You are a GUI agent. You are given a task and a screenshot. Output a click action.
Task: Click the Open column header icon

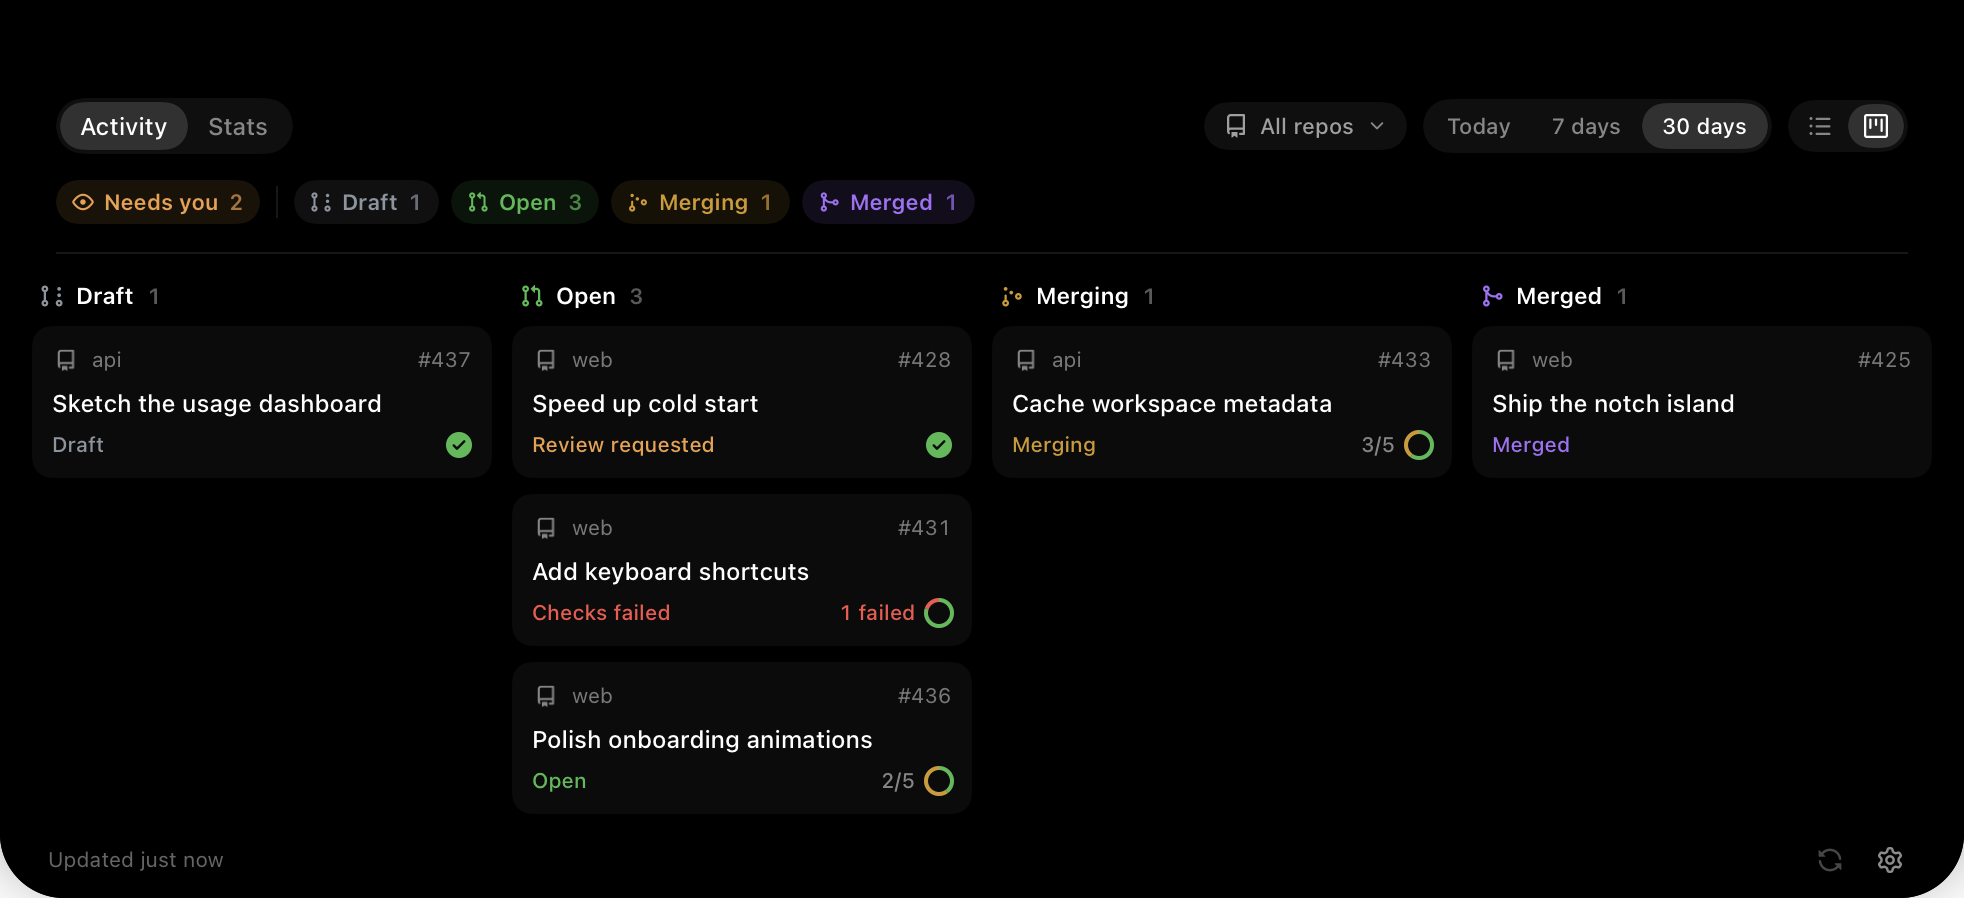click(532, 296)
